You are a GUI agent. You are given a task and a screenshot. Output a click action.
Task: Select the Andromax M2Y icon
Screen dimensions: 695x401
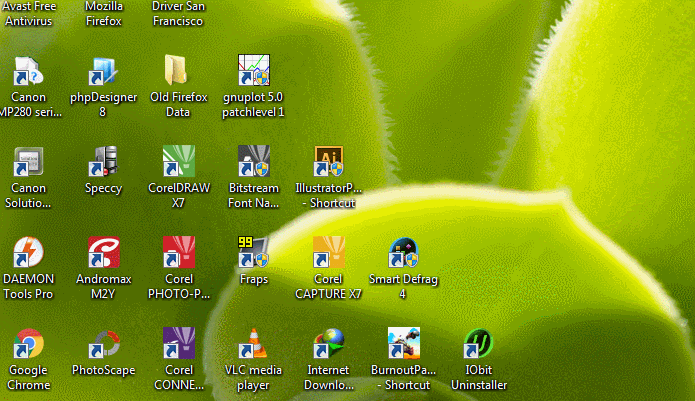[103, 252]
